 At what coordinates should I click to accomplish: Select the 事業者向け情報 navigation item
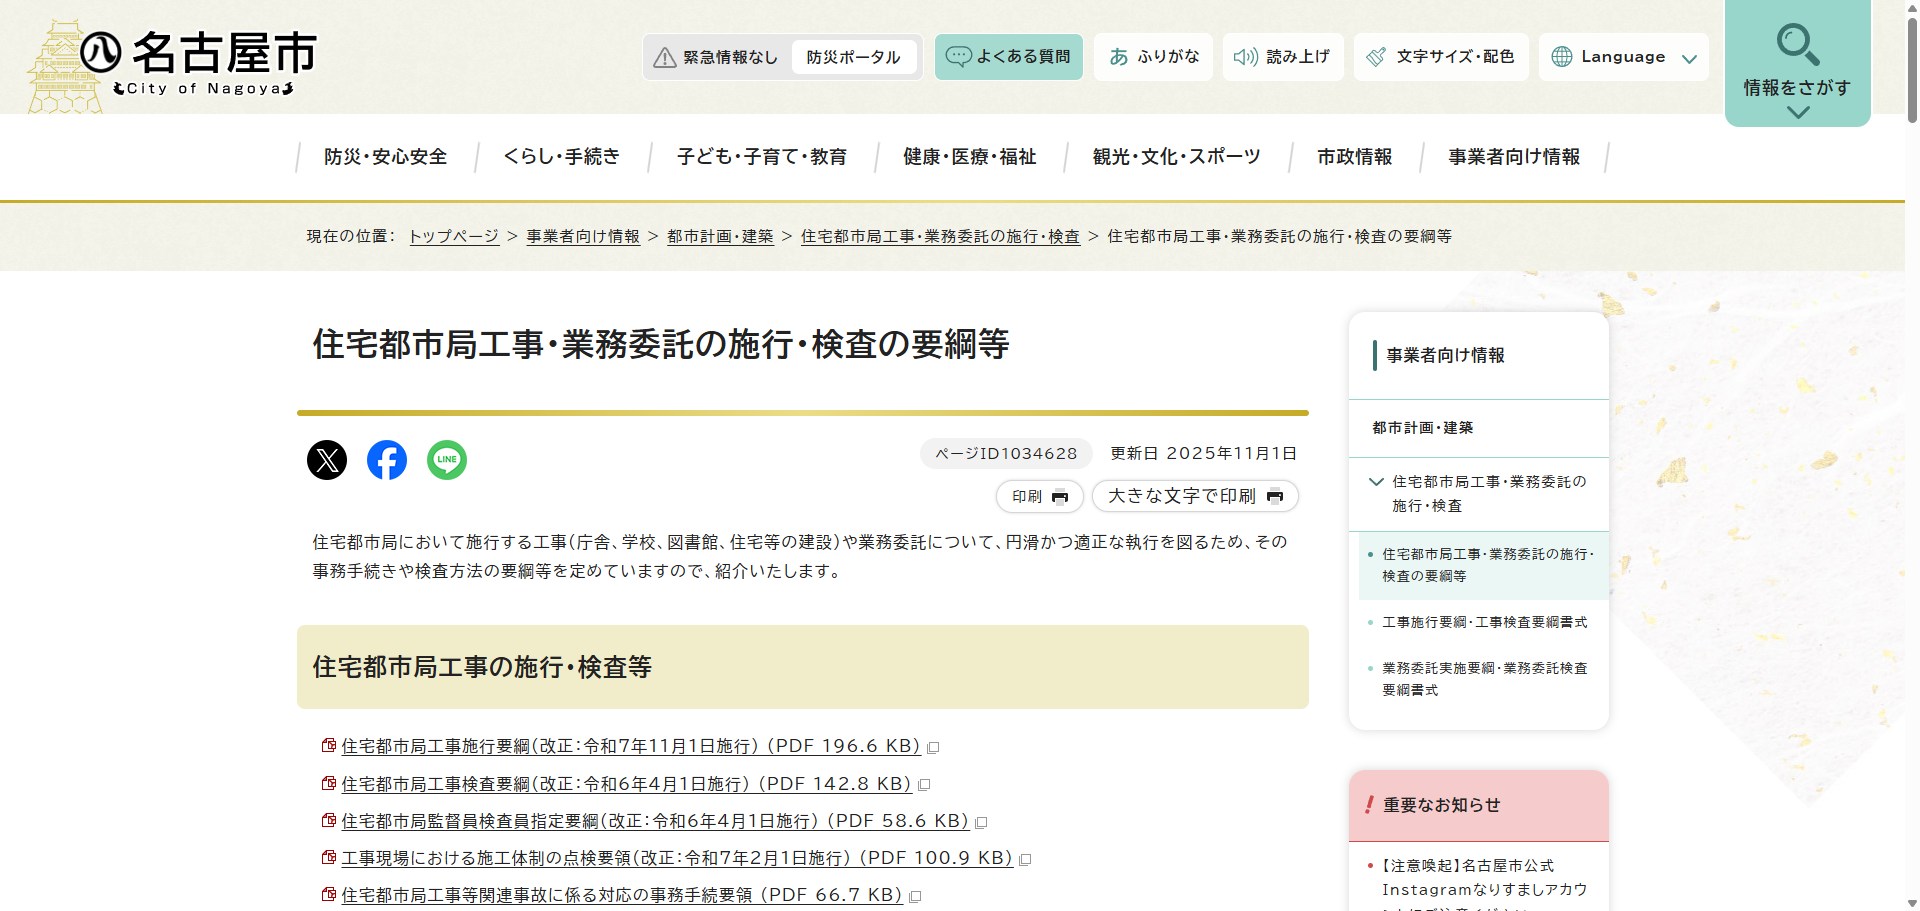1513,157
